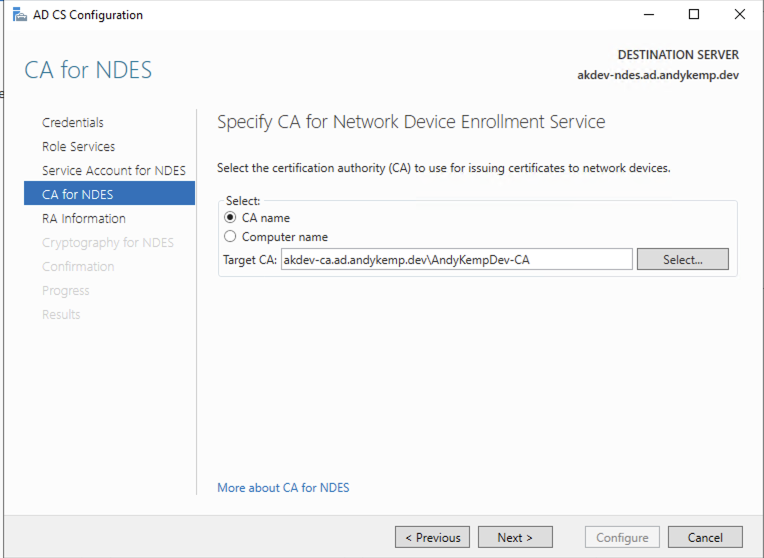This screenshot has height=558, width=764.
Task: Select CA for NDES in sidebar
Action: click(x=109, y=194)
